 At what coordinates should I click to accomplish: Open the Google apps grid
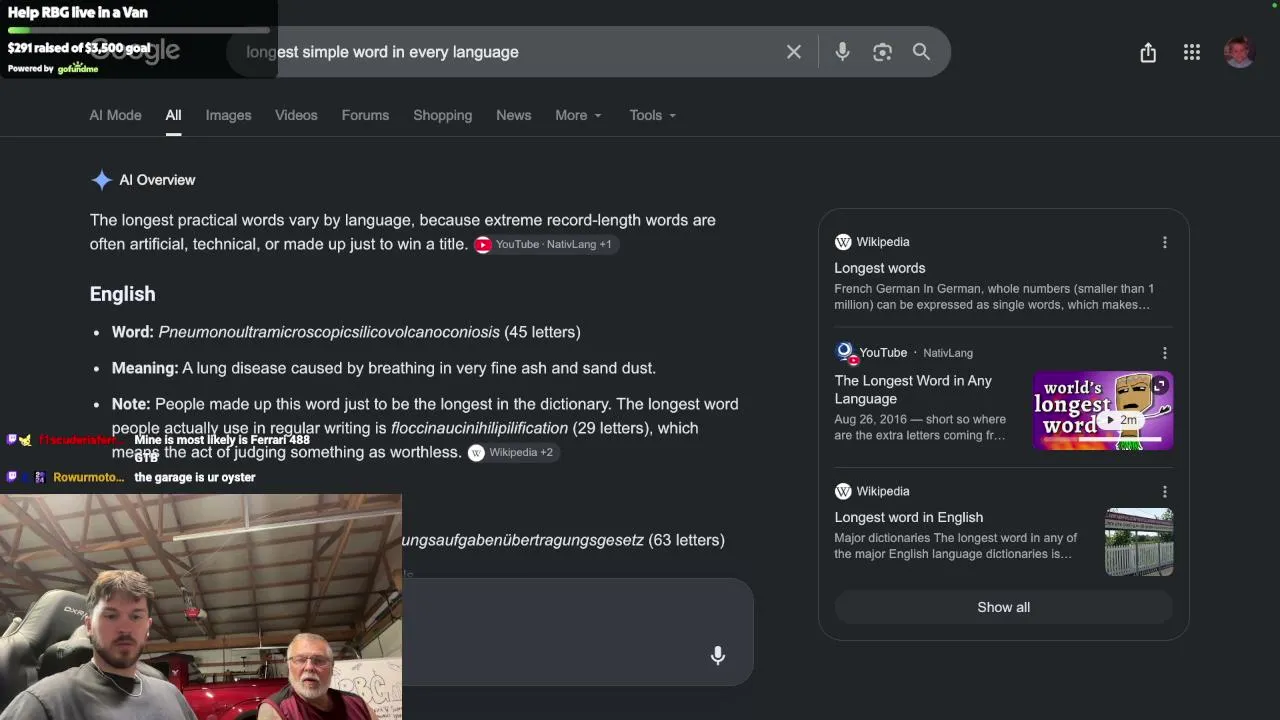coord(1192,53)
